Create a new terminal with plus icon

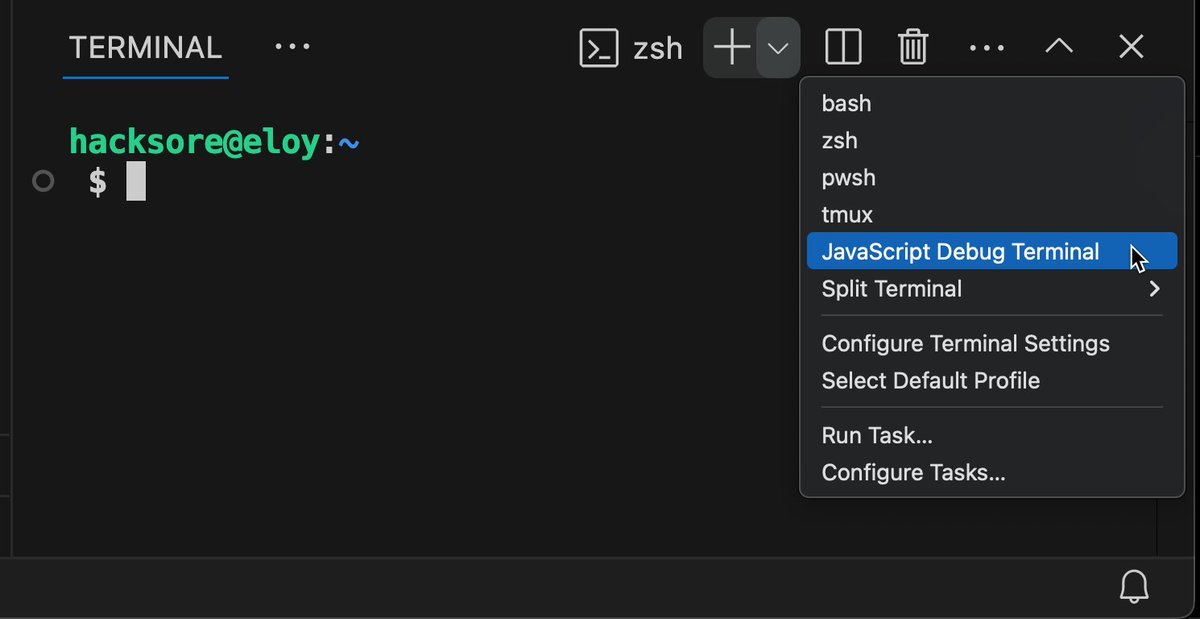[x=731, y=47]
